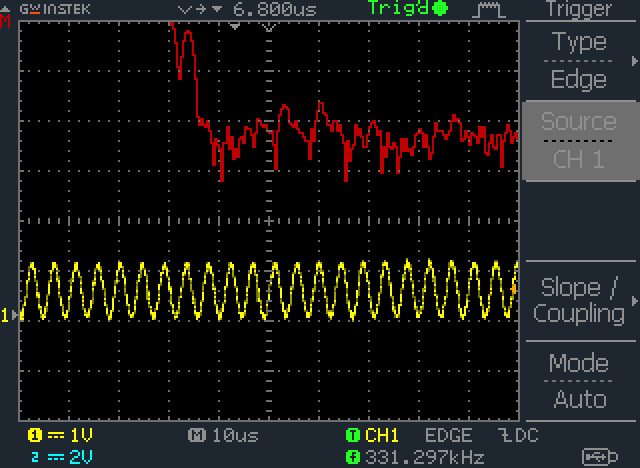Click the trigger position marker at grid top
Image resolution: width=640 pixels, height=468 pixels.
point(234,27)
